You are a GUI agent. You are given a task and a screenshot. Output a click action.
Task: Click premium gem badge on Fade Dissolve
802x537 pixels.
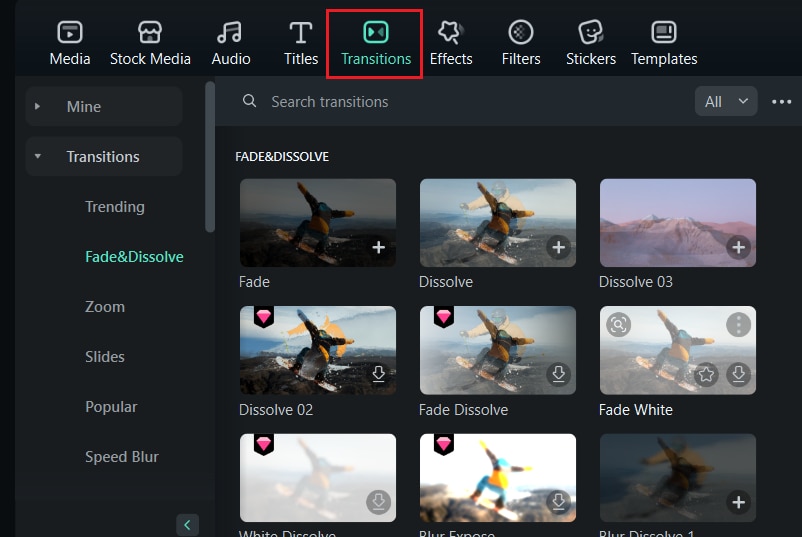(443, 317)
